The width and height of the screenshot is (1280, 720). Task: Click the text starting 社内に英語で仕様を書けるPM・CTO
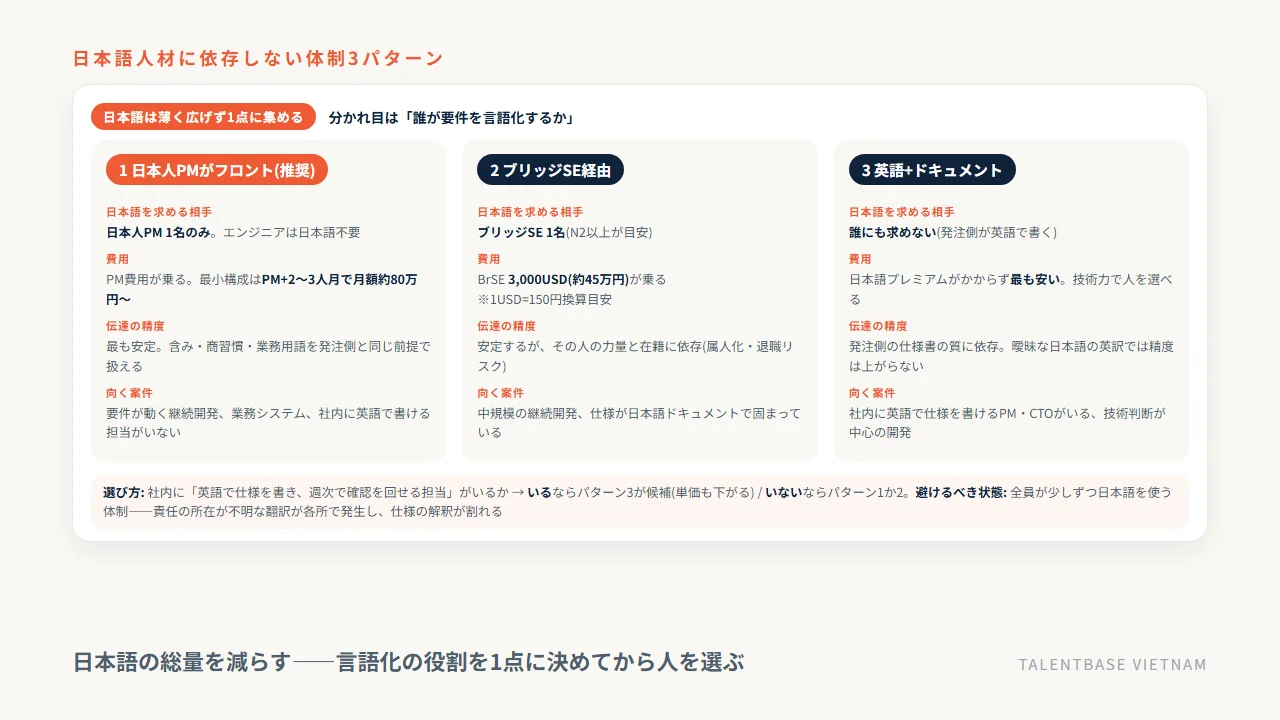1008,423
